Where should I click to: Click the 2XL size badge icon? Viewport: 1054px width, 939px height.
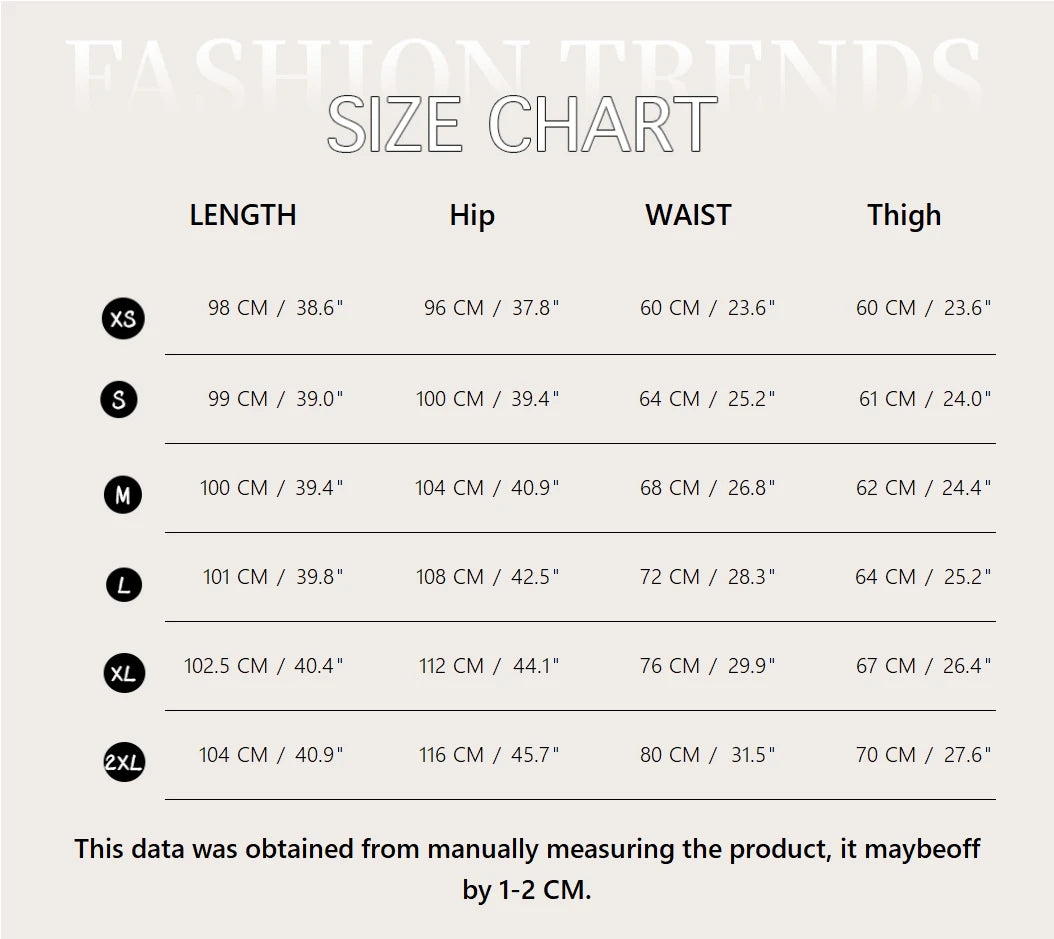124,763
